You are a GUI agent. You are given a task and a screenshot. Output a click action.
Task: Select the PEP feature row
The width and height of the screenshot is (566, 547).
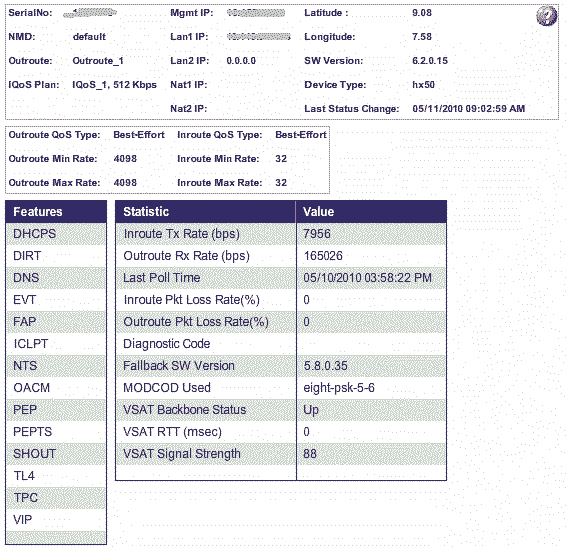pyautogui.click(x=56, y=410)
